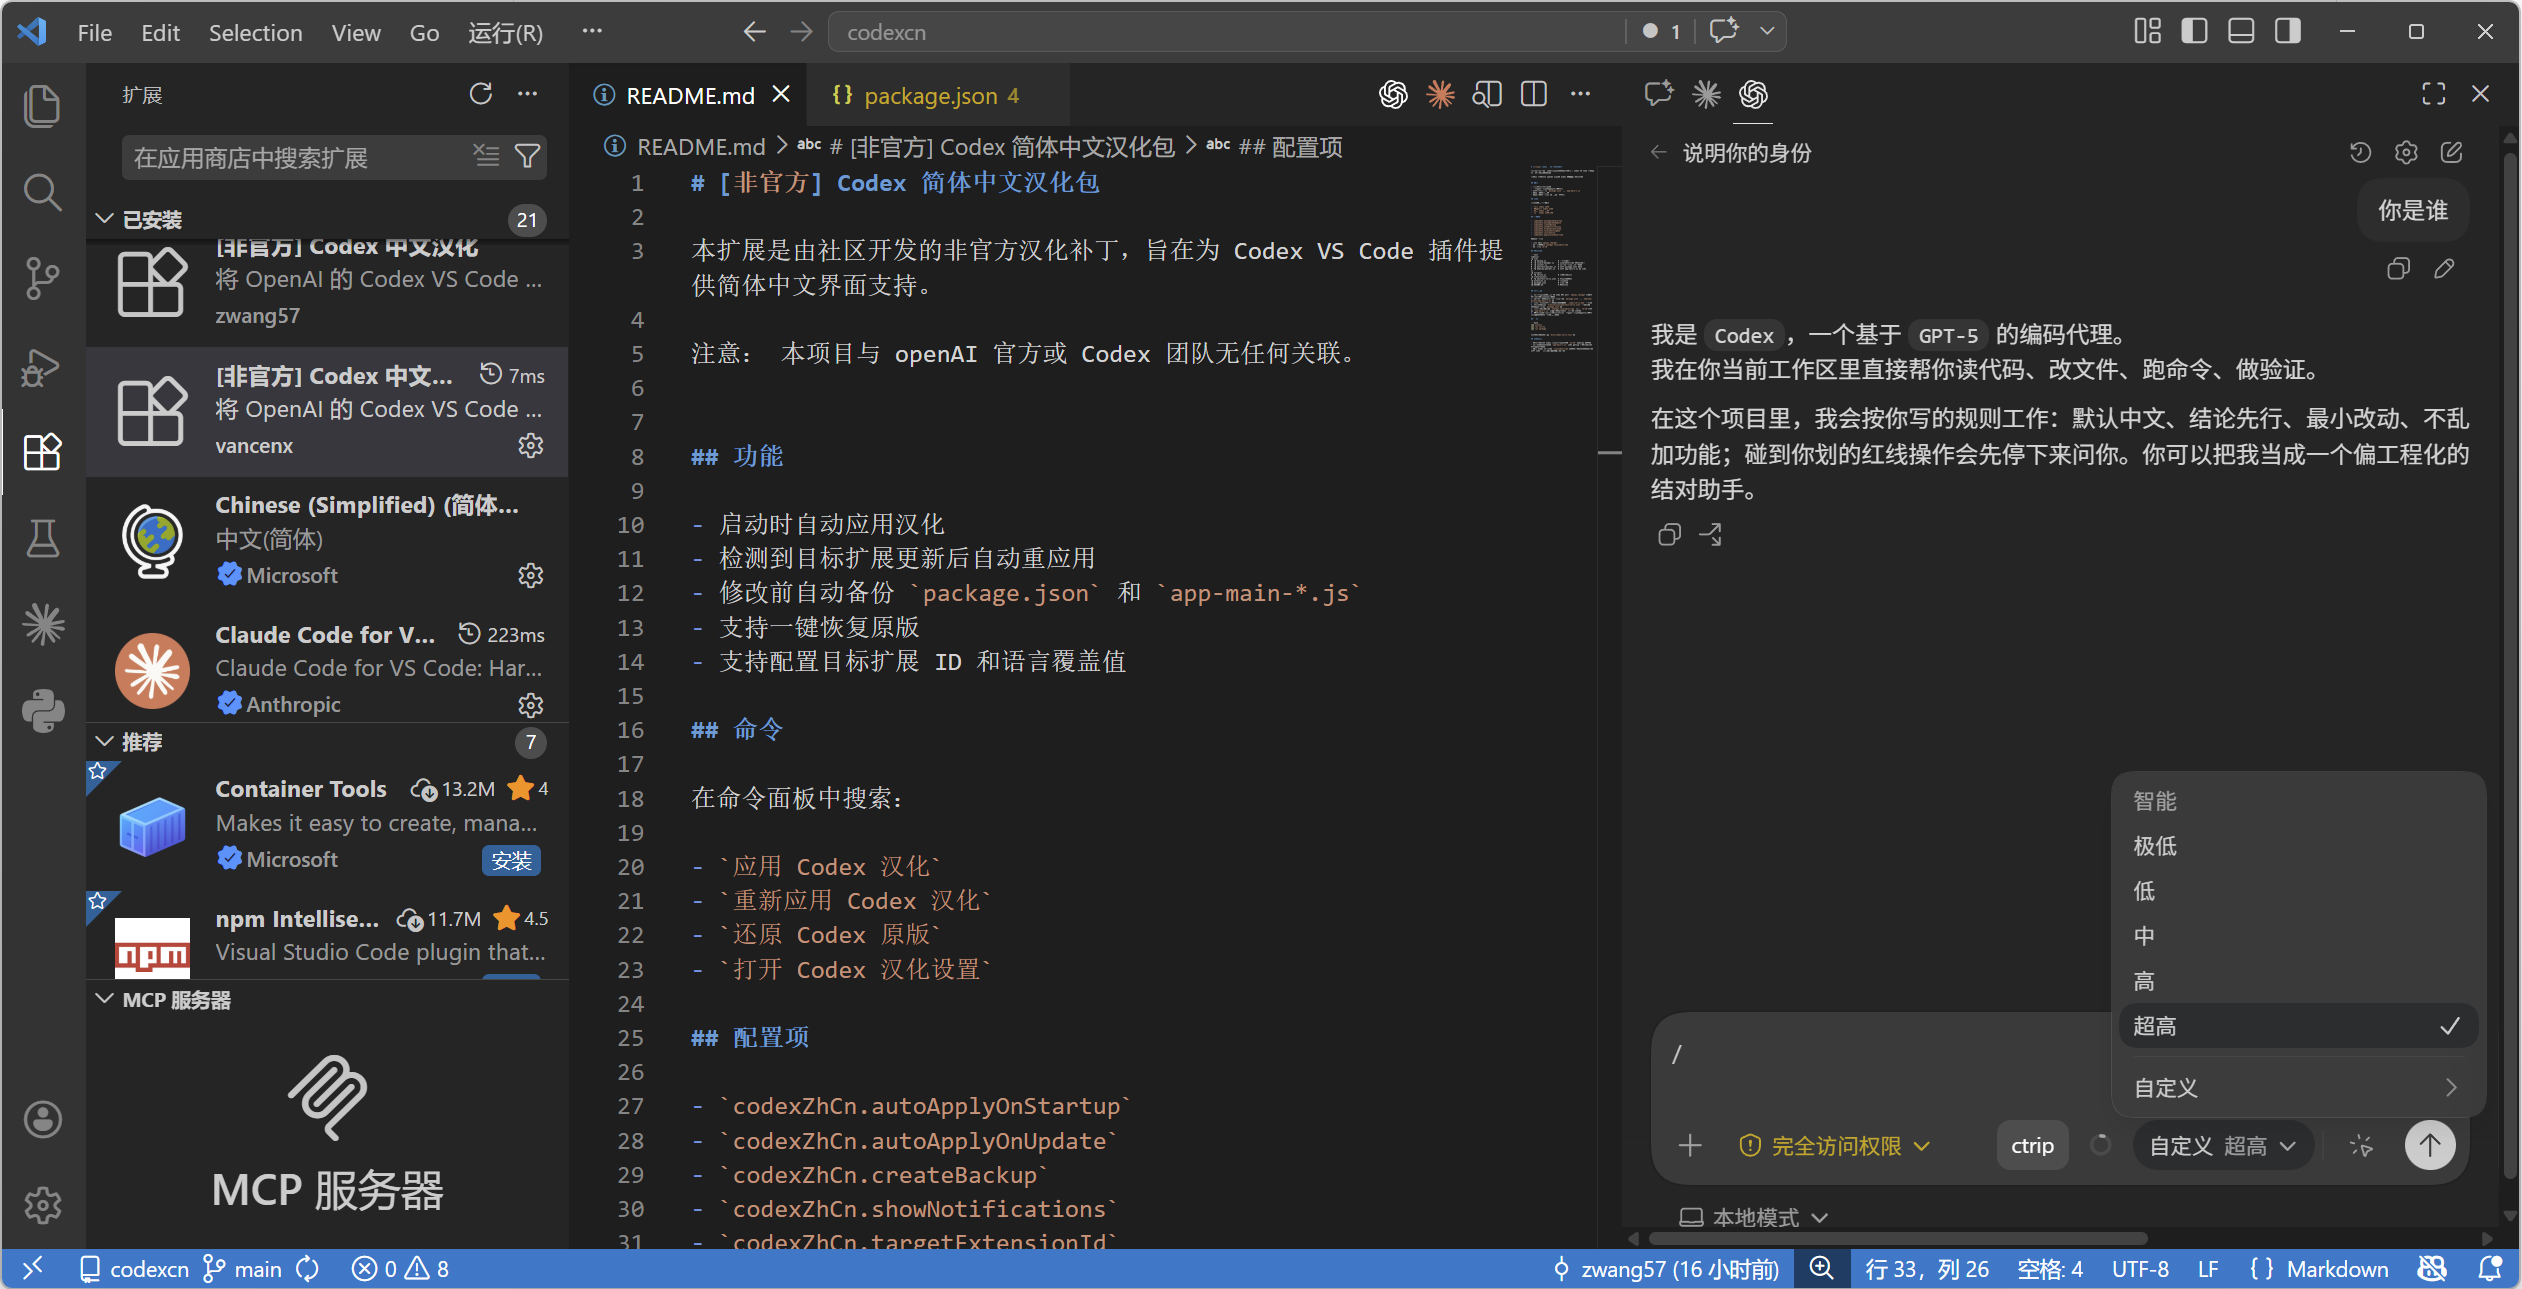2522x1289 pixels.
Task: Select the README.md editor tab
Action: click(690, 95)
